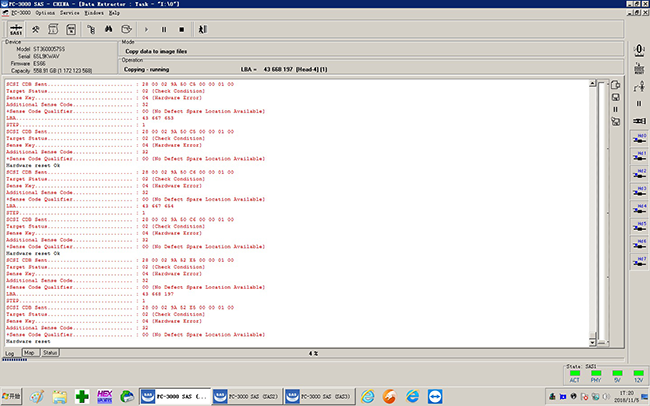Switch to PC-3000 SAS (SAS2) taskbar window
This screenshot has height=406, width=650.
(x=247, y=396)
